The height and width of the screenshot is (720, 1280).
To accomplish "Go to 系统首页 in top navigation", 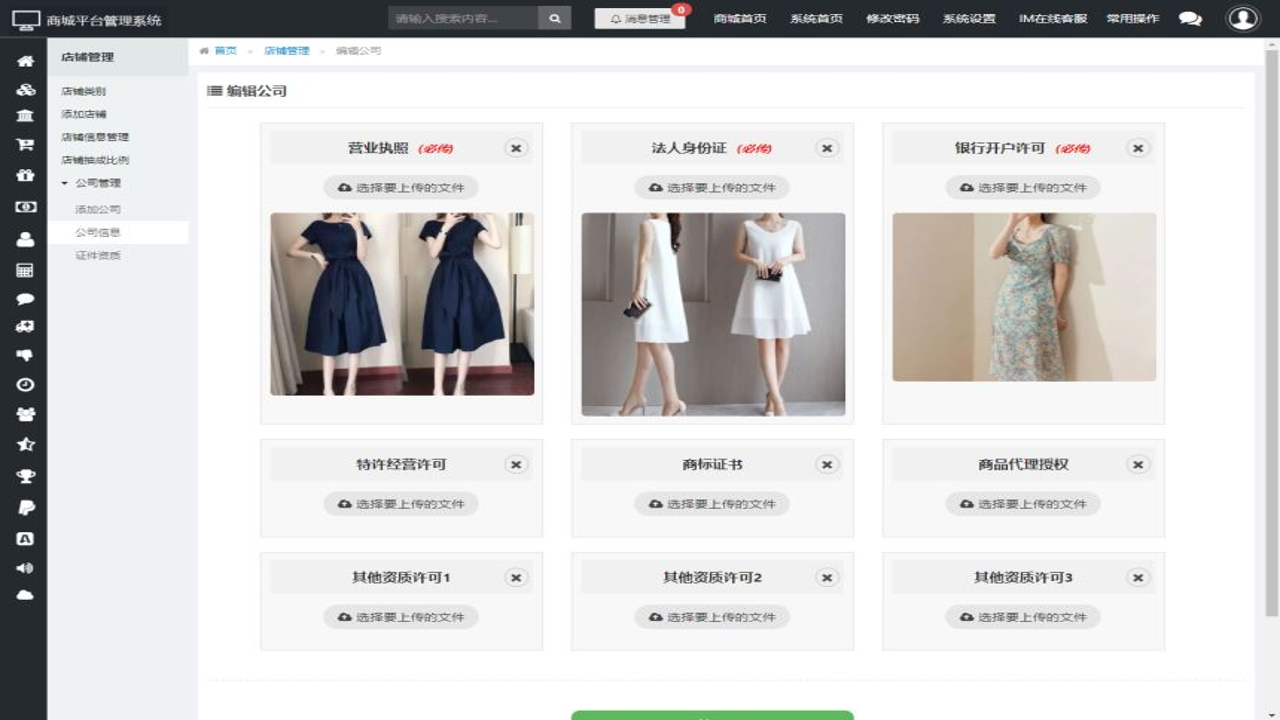I will pyautogui.click(x=816, y=18).
